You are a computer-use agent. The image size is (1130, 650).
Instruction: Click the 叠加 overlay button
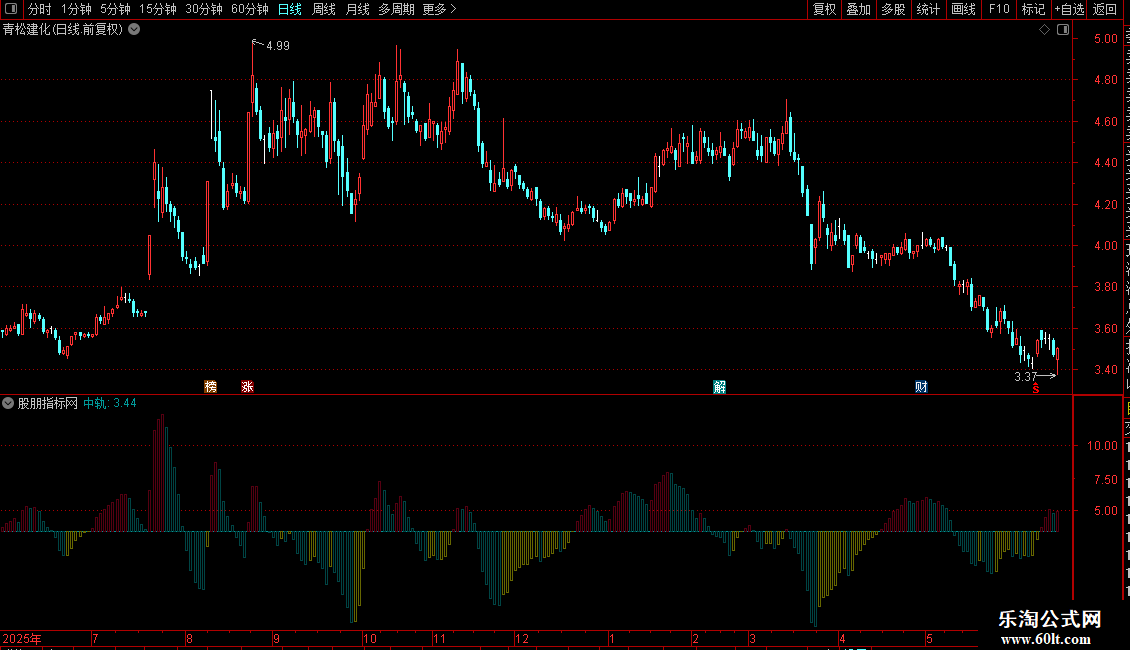(858, 9)
